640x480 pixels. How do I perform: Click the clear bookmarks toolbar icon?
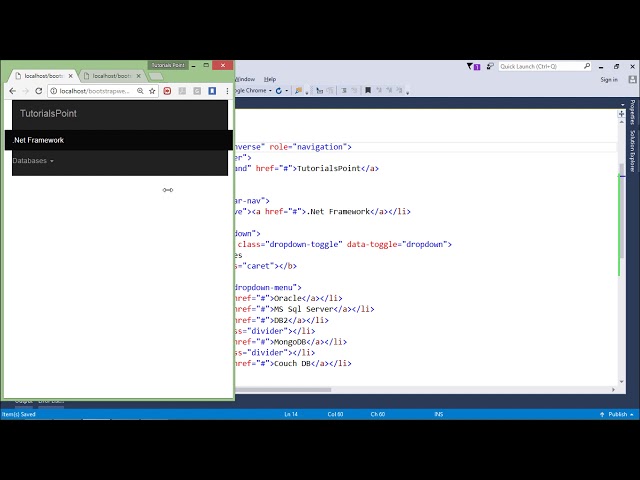399,90
